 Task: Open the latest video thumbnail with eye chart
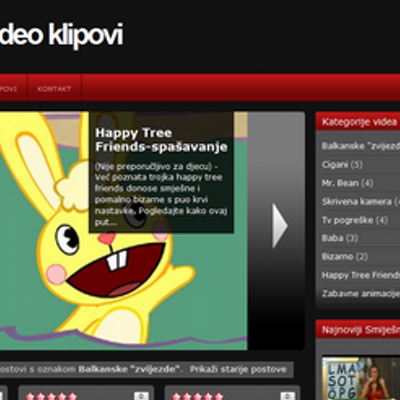tap(361, 378)
